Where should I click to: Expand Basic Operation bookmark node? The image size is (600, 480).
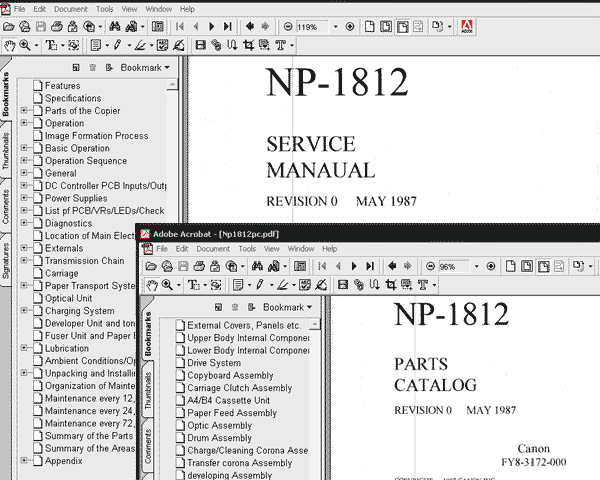(24, 148)
